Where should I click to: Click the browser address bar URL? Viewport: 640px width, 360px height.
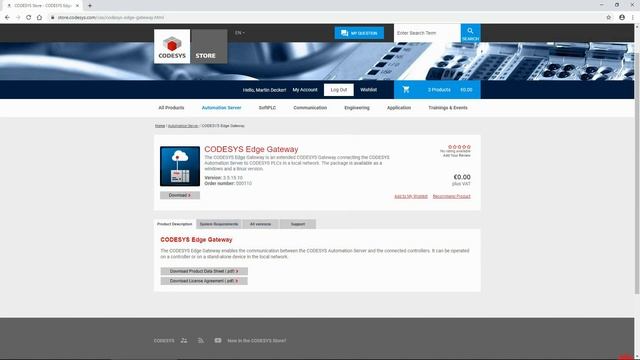pos(111,18)
